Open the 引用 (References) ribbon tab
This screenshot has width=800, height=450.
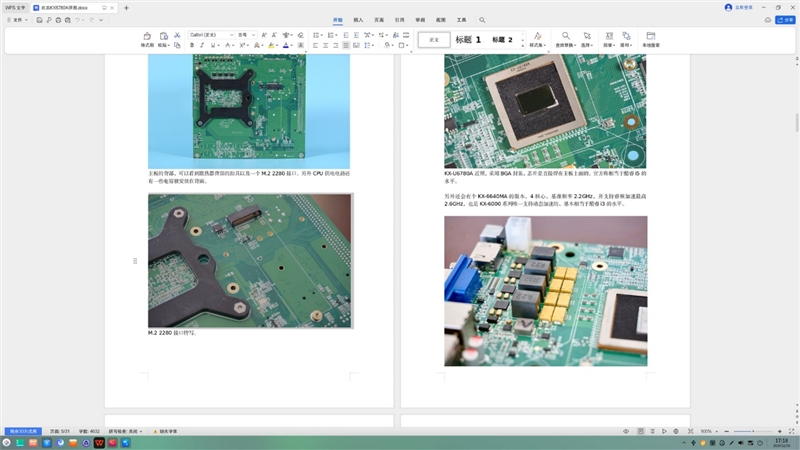click(400, 19)
